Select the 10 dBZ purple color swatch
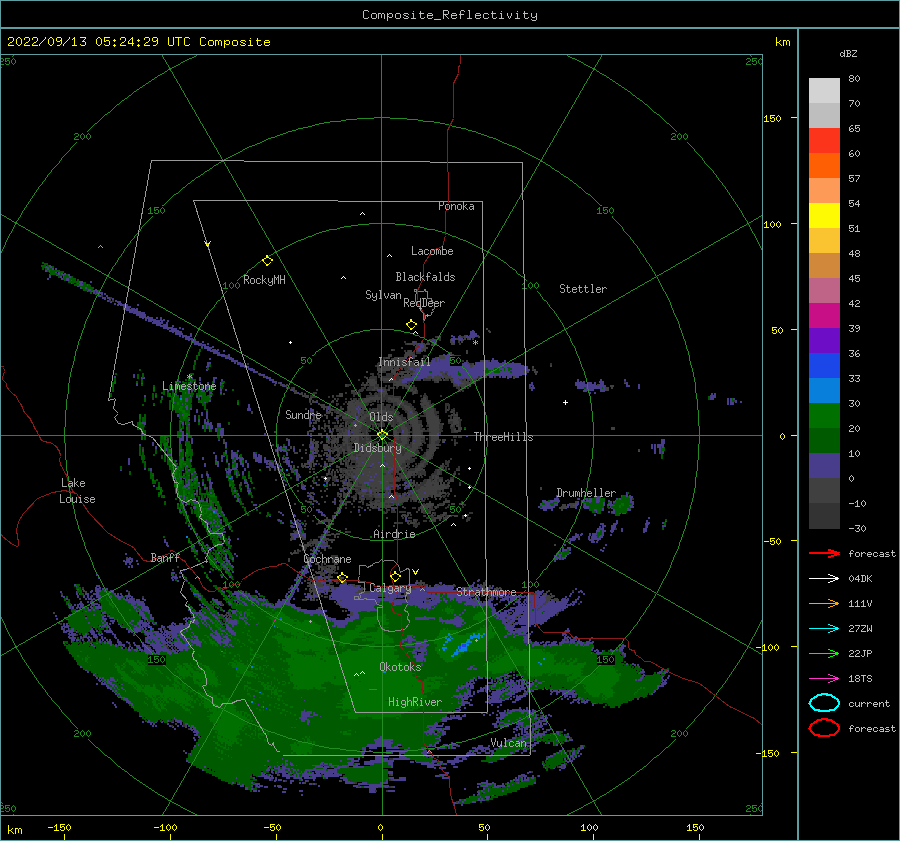Screen dimensions: 900x841 tap(824, 466)
